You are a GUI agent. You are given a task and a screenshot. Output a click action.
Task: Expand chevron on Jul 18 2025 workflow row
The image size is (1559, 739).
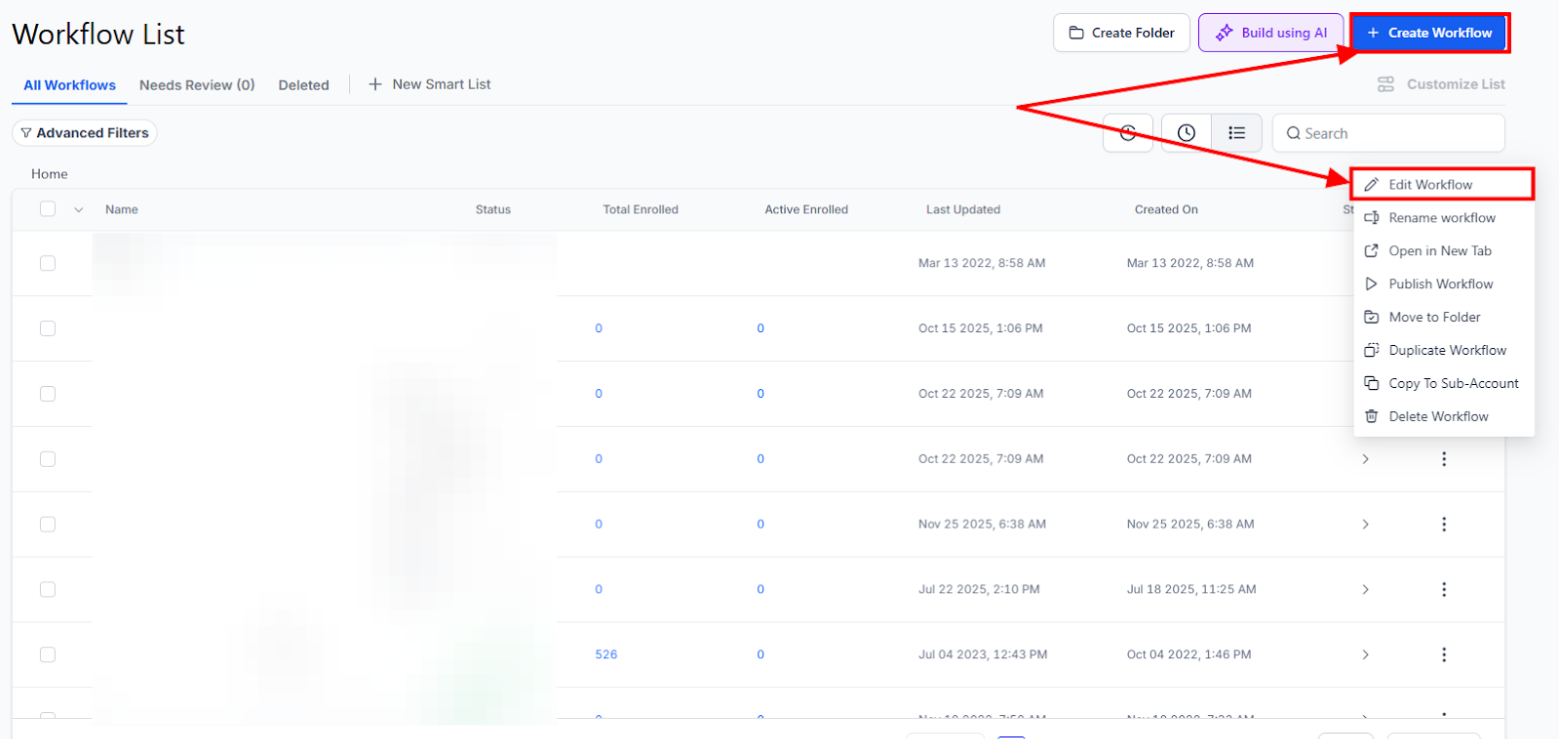(x=1365, y=589)
